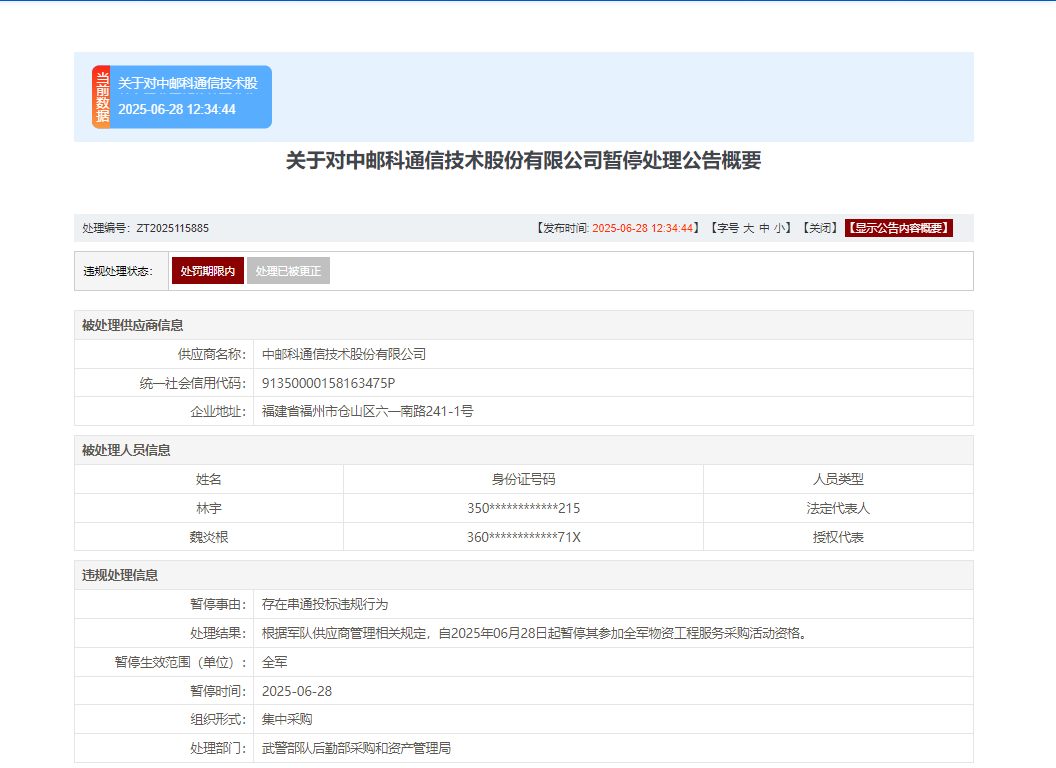Click address 福建省福州市仓山区六一南路241-1号
The height and width of the screenshot is (768, 1056).
tap(368, 412)
